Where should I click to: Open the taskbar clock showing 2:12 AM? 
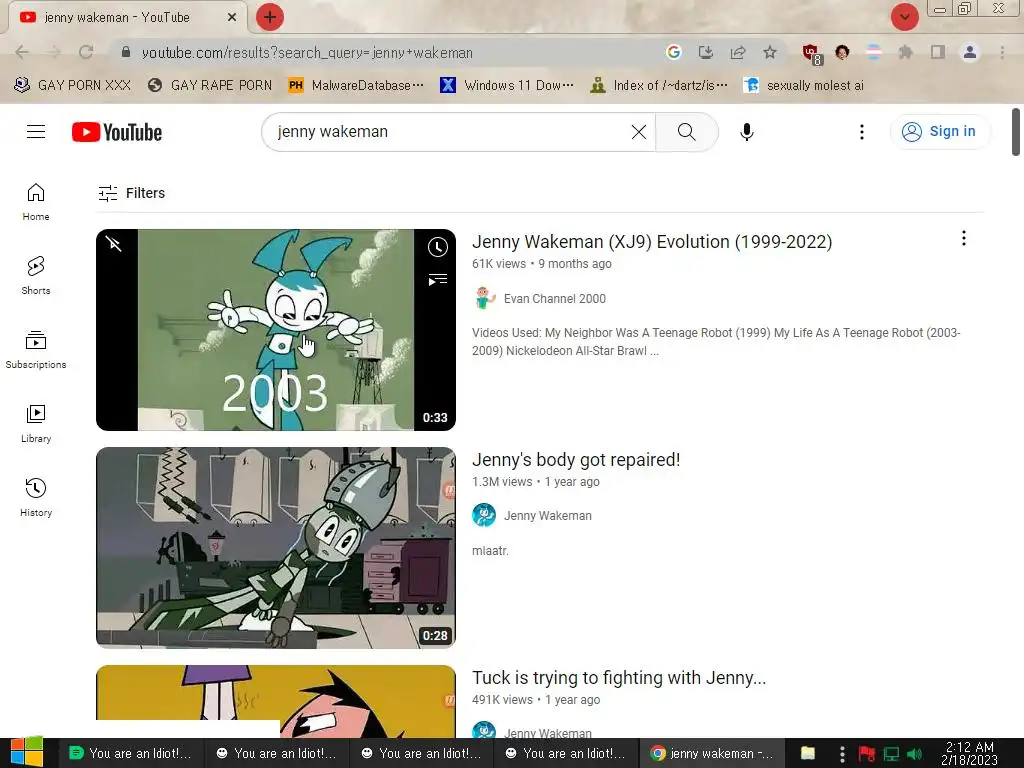pyautogui.click(x=970, y=753)
